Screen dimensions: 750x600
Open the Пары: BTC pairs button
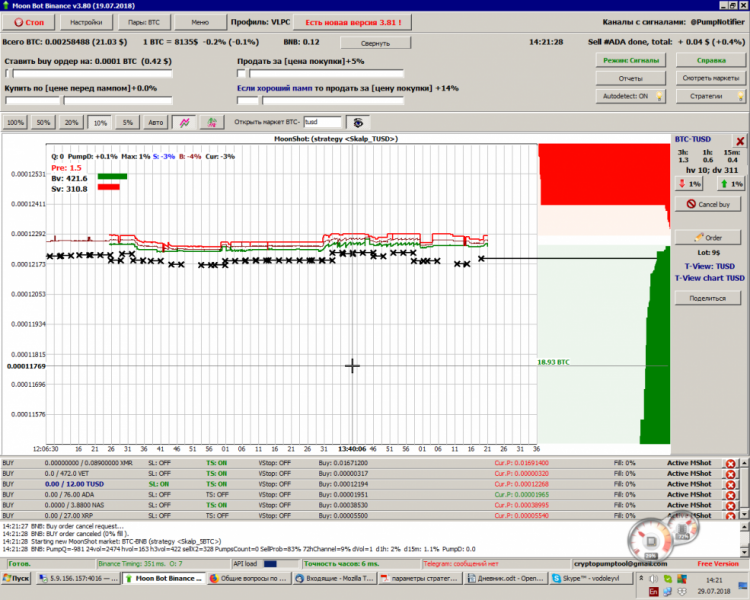(143, 22)
